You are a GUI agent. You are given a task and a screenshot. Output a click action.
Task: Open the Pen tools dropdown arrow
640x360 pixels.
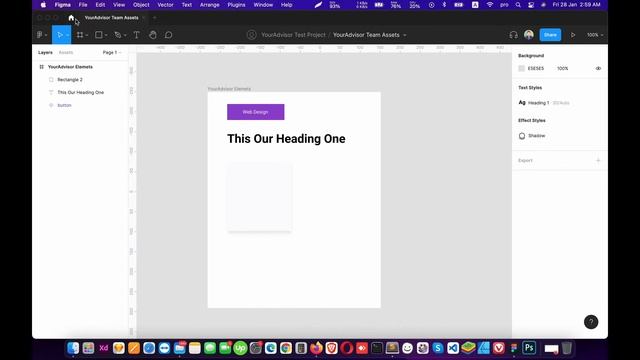tap(125, 36)
